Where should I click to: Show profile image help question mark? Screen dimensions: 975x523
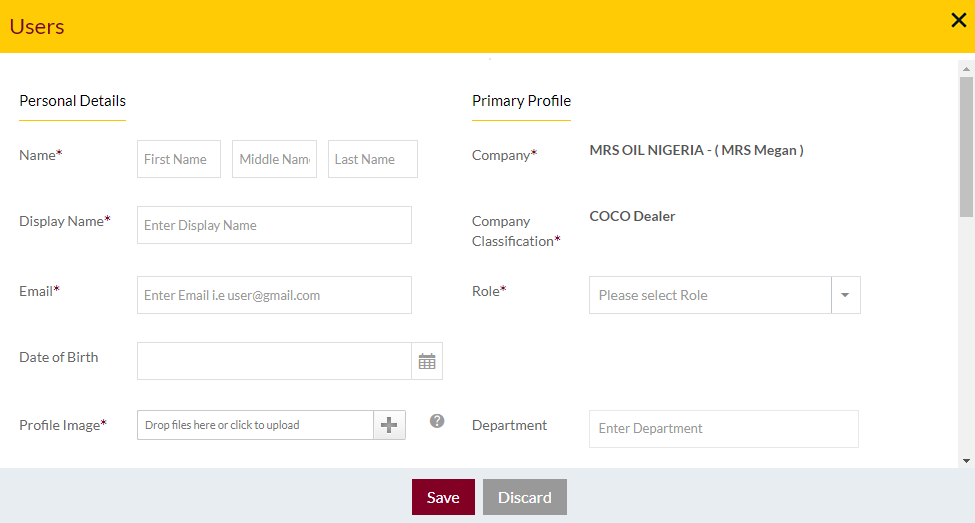437,421
